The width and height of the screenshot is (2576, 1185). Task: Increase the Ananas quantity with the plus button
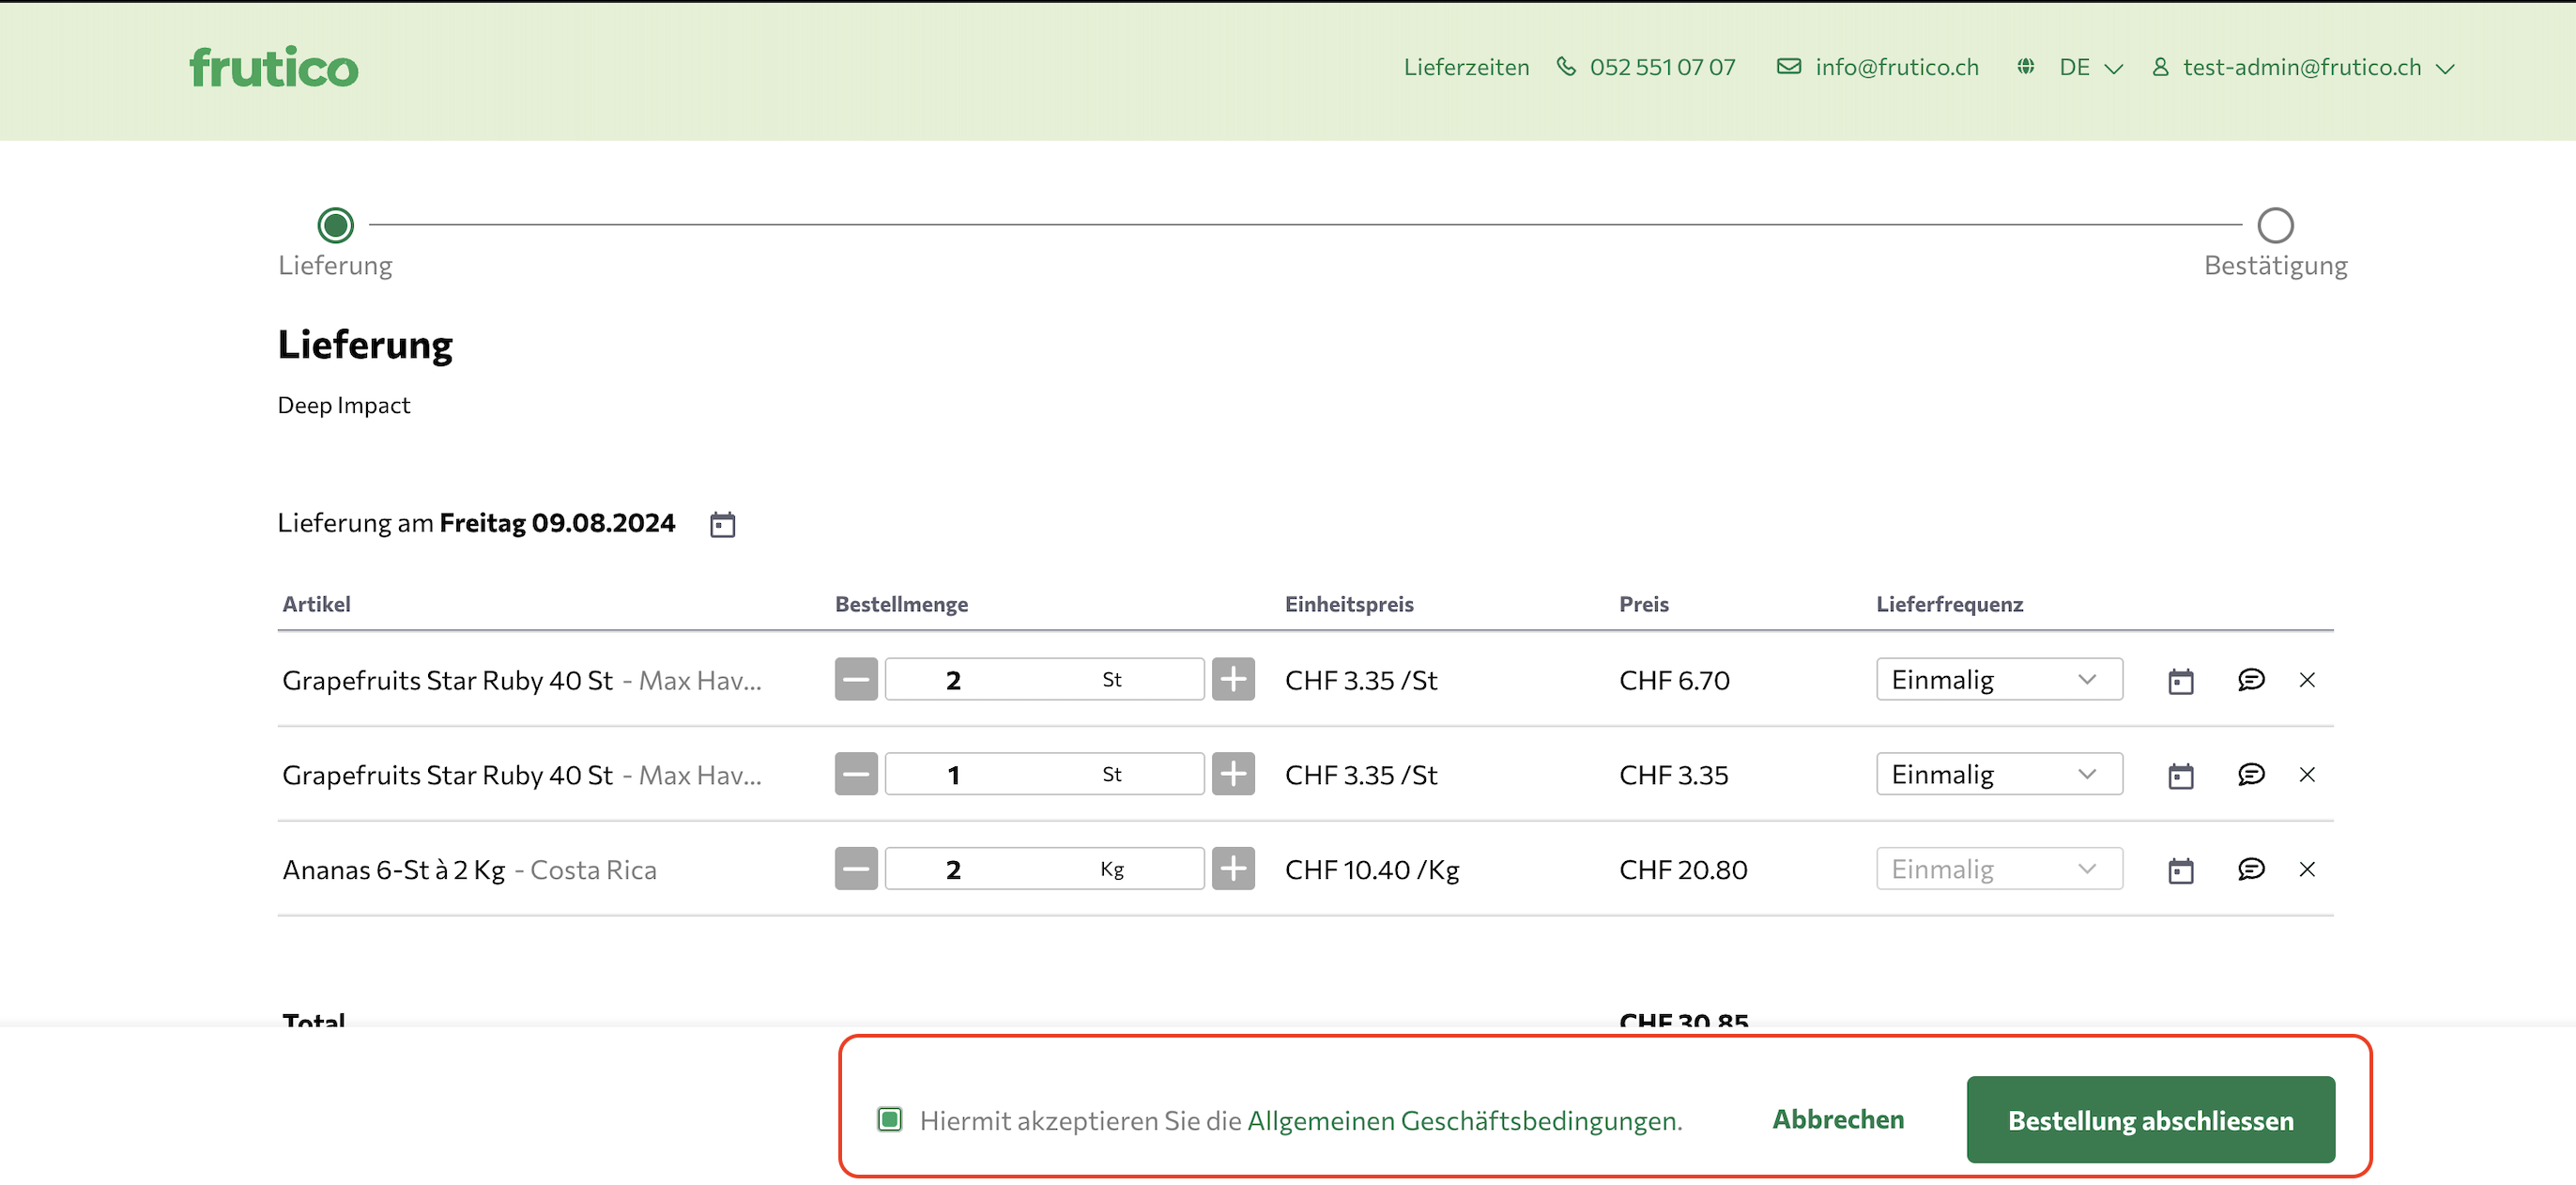tap(1233, 869)
